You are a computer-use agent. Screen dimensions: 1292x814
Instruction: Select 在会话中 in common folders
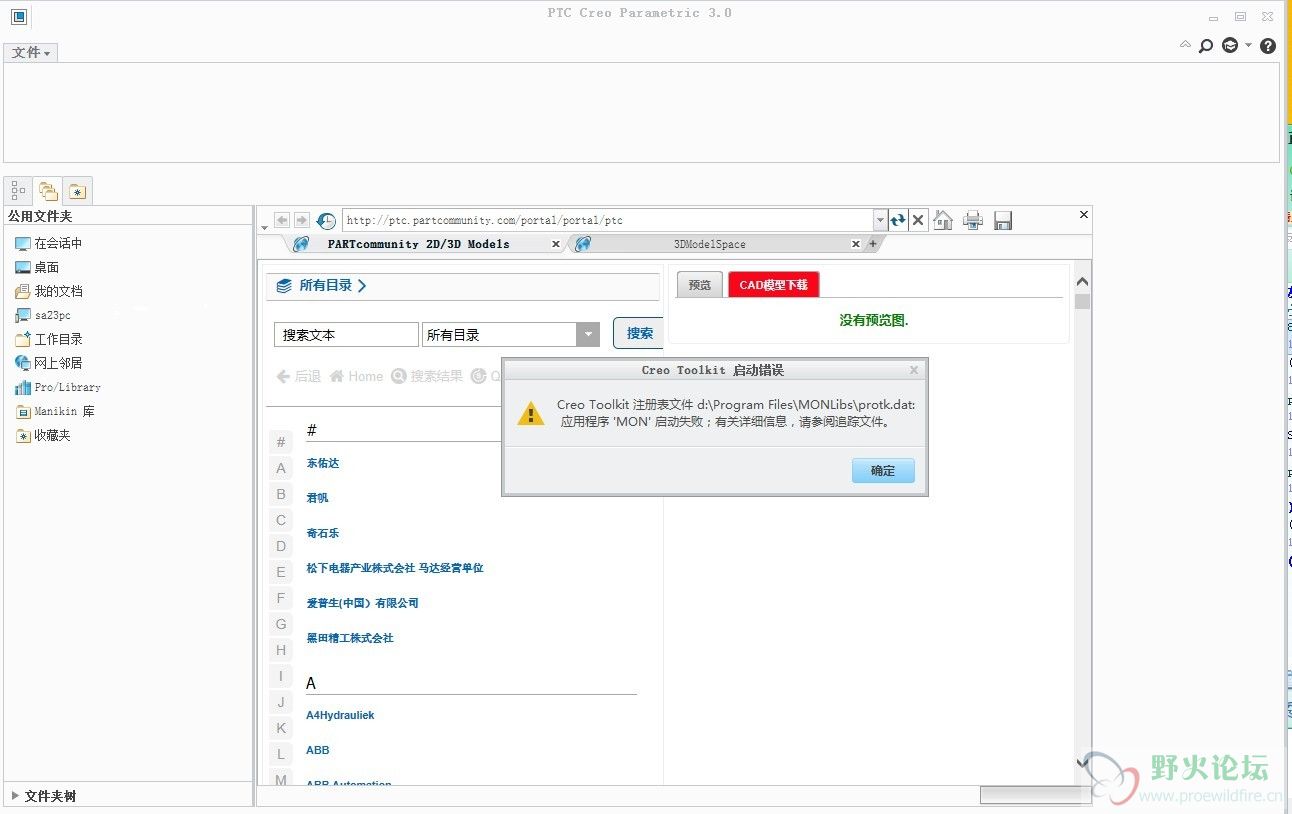pyautogui.click(x=49, y=243)
